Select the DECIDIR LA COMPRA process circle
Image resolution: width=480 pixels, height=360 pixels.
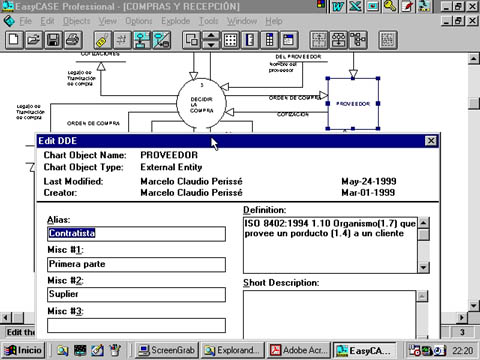pos(201,104)
